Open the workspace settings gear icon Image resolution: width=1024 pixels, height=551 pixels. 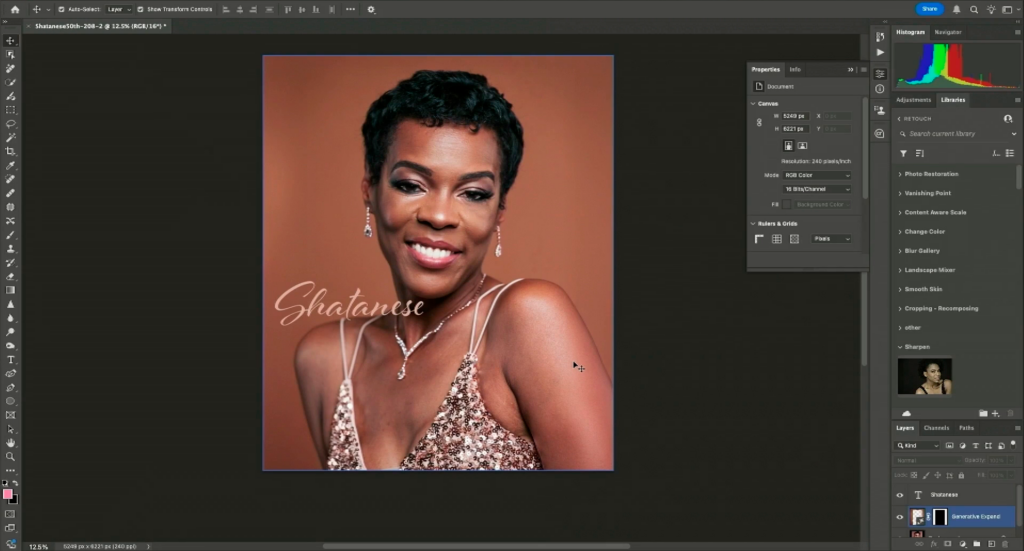[x=371, y=9]
